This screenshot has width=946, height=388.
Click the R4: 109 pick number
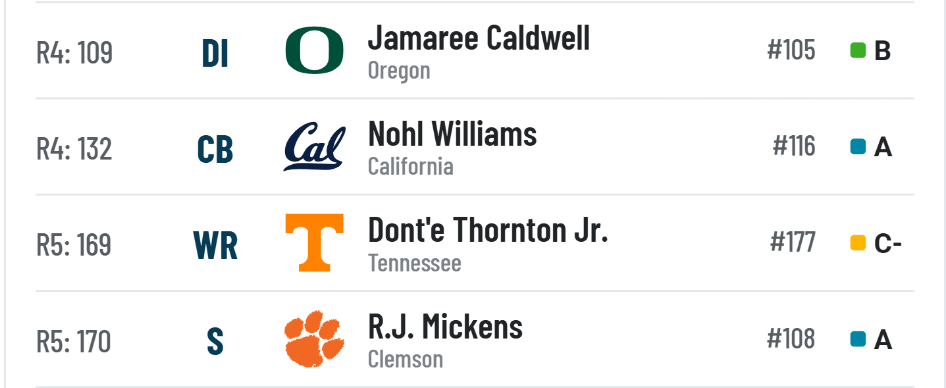74,52
